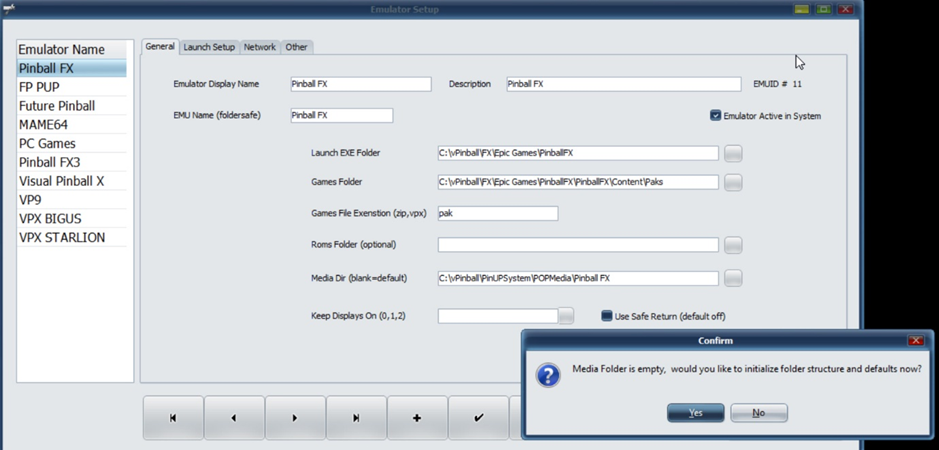Post changes with checkmark button

(478, 418)
